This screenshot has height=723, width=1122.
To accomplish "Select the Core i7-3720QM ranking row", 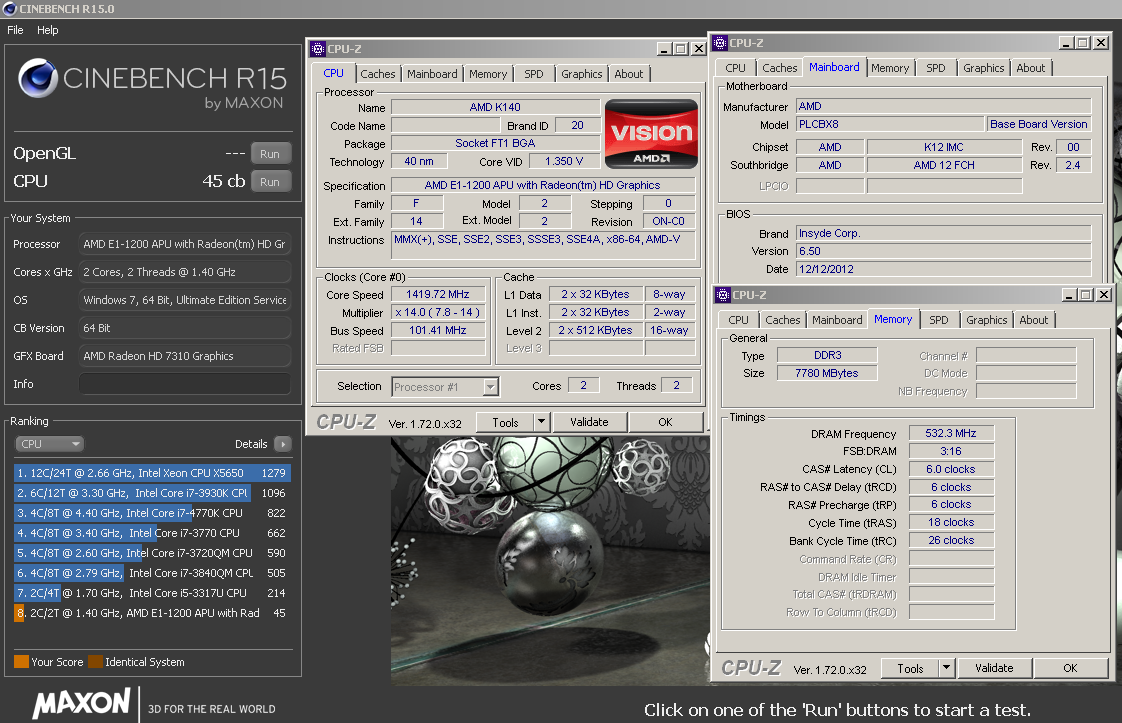I will click(x=152, y=553).
